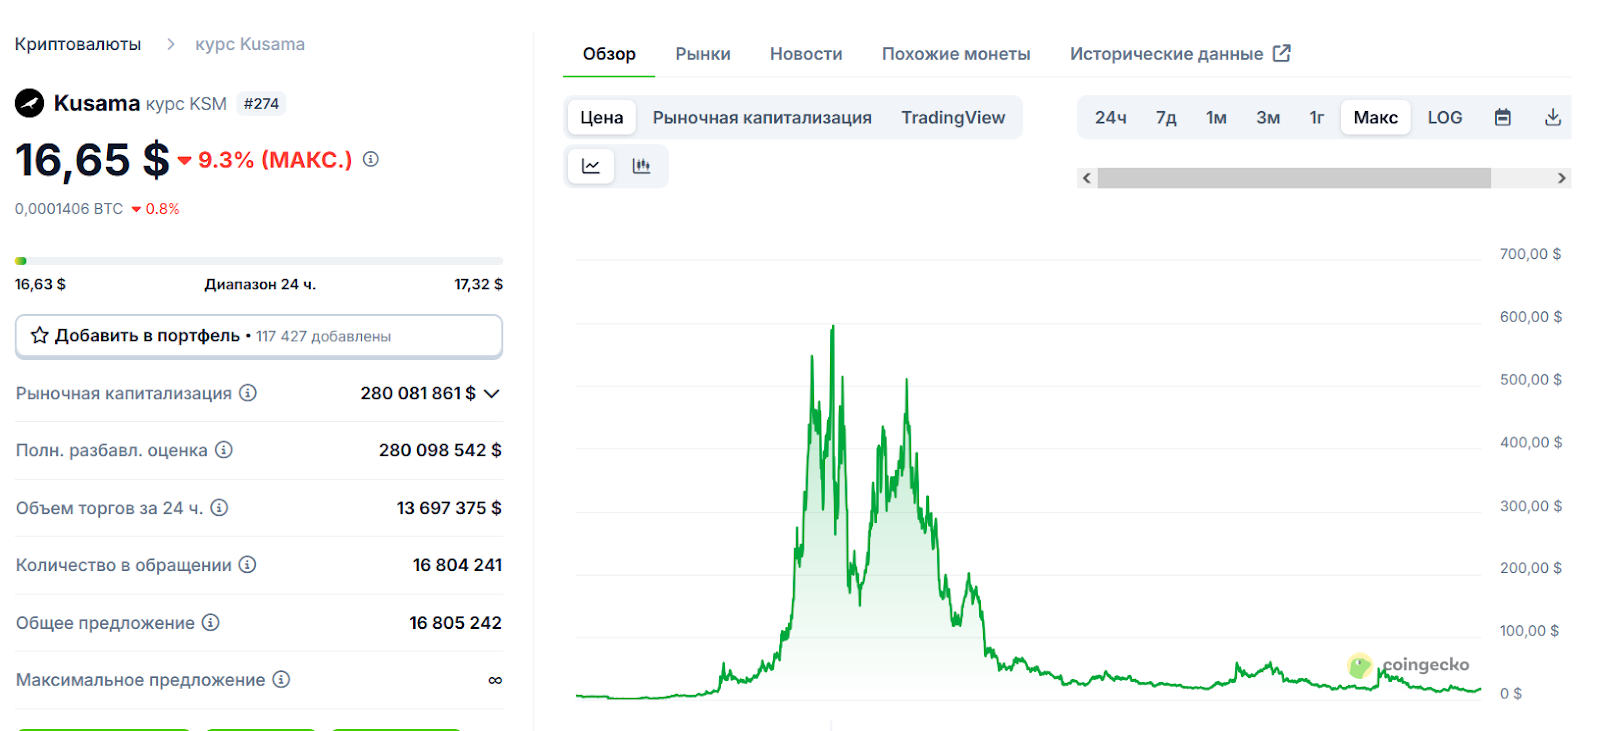
Task: Go to Криптовалюты breadcrumb link
Action: (78, 44)
